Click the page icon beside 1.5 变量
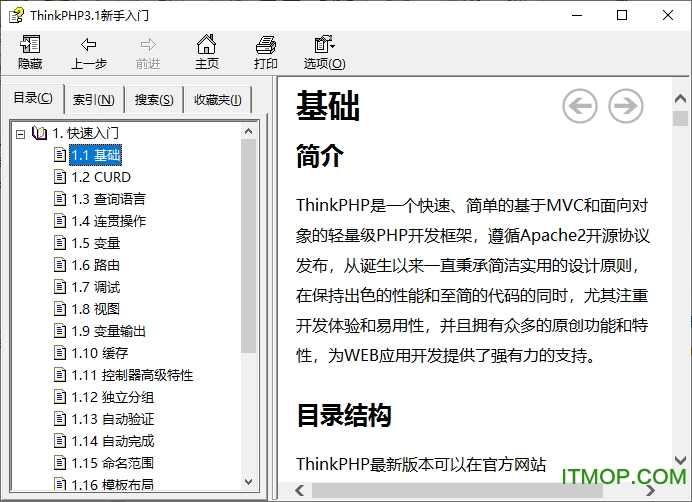692x502 pixels. (x=60, y=243)
